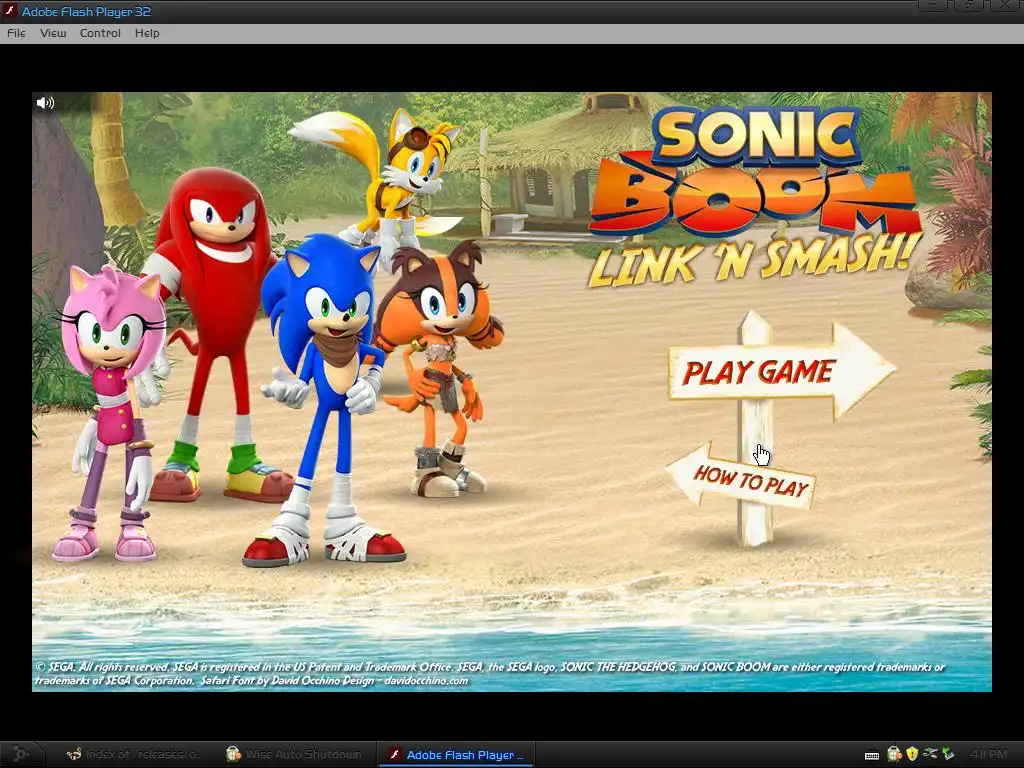Open the yellow security shield tray icon

(912, 754)
